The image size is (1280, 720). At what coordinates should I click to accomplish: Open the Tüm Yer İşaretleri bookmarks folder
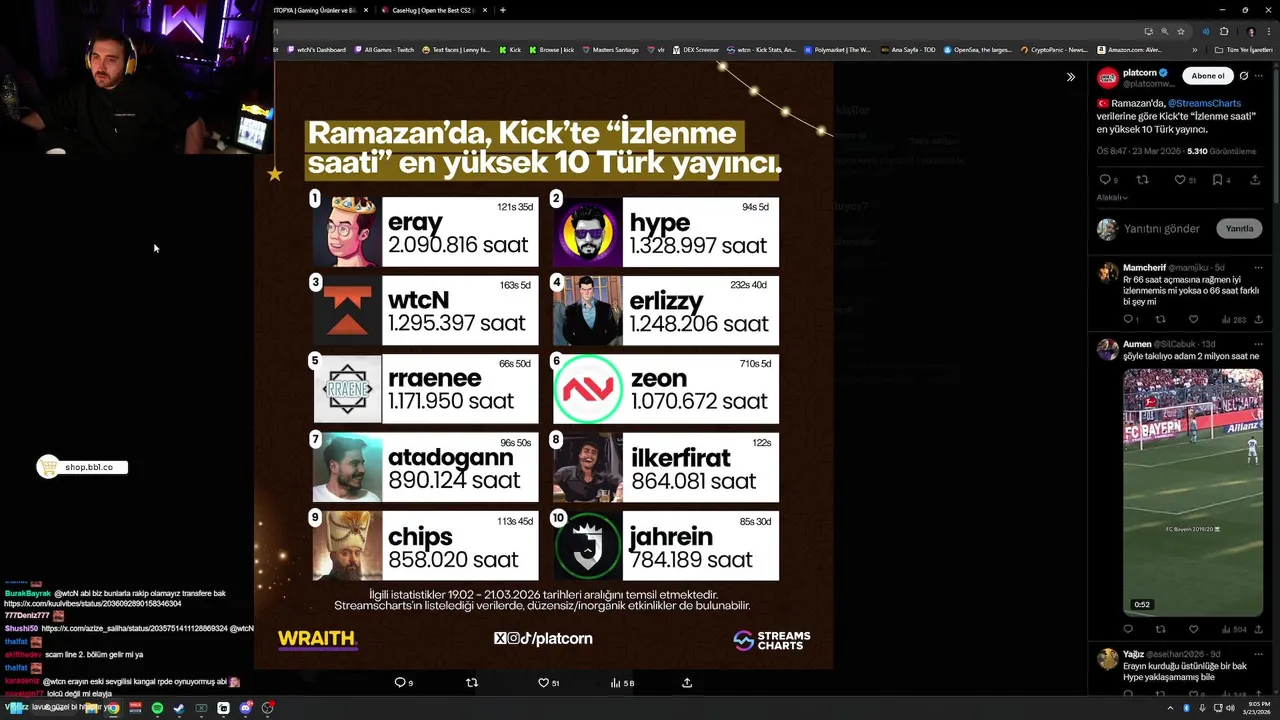tap(1243, 50)
